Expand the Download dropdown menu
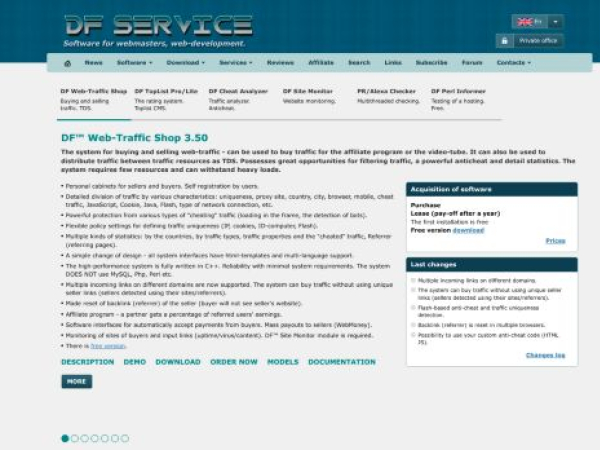This screenshot has height=450, width=600. coord(186,62)
